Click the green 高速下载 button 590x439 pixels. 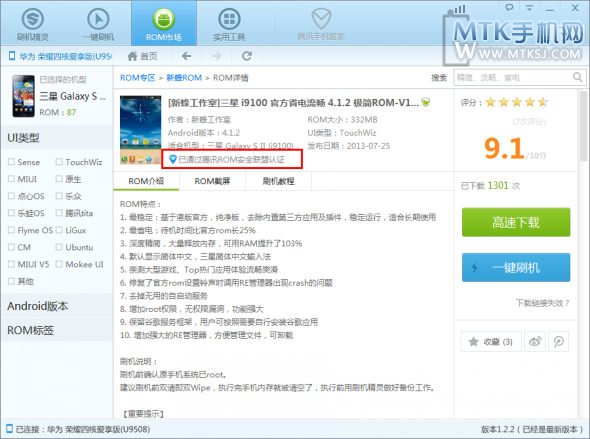(516, 222)
